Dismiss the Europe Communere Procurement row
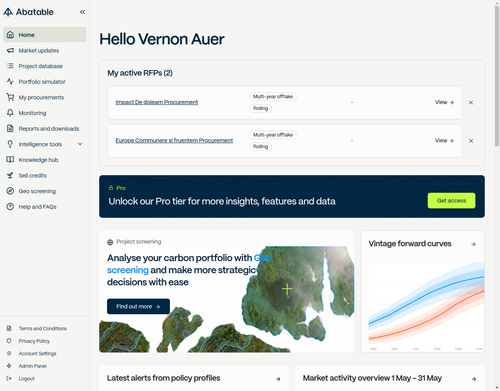 click(471, 141)
